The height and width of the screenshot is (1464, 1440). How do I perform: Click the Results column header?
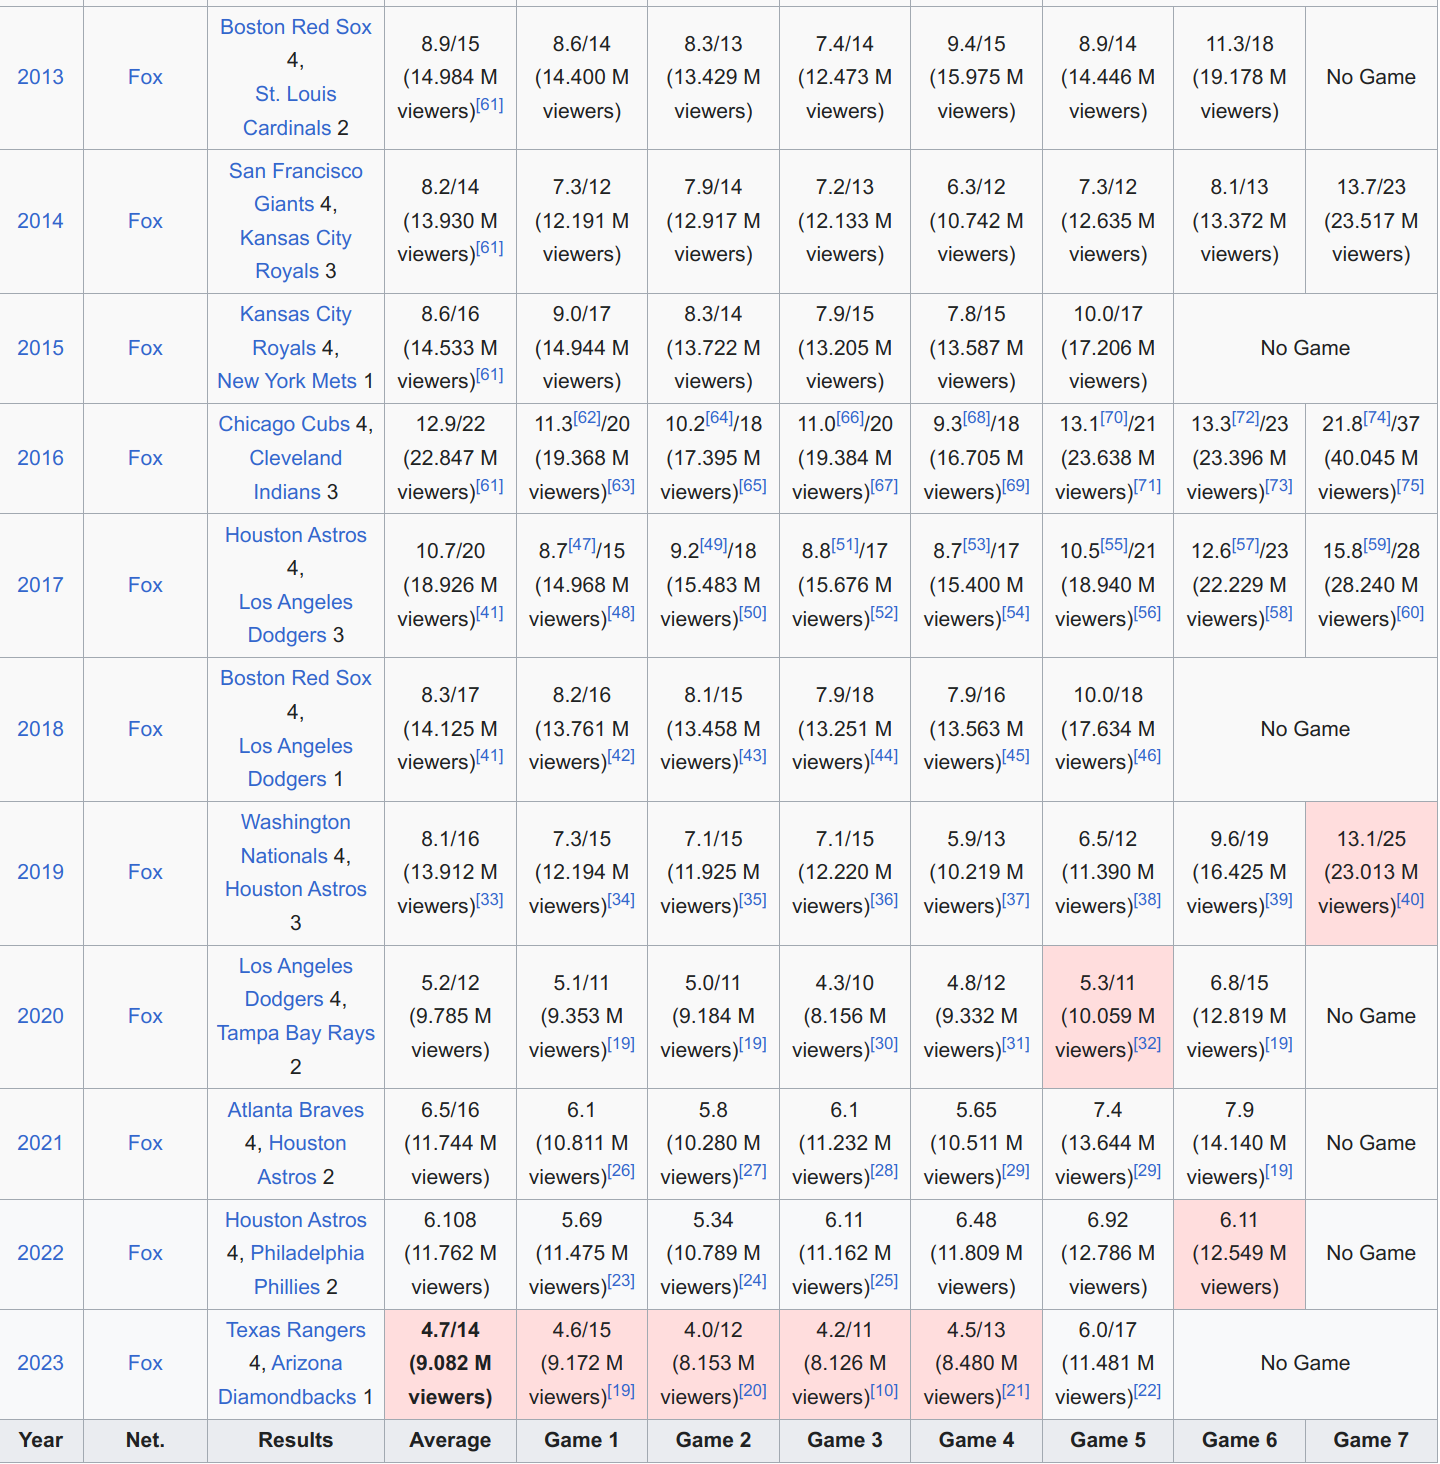point(296,1440)
